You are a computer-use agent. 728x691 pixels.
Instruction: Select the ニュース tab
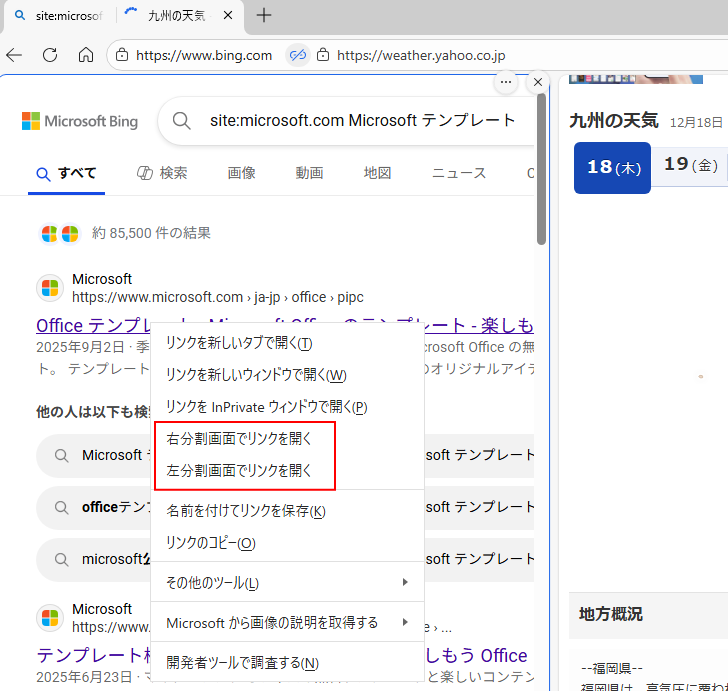click(459, 173)
